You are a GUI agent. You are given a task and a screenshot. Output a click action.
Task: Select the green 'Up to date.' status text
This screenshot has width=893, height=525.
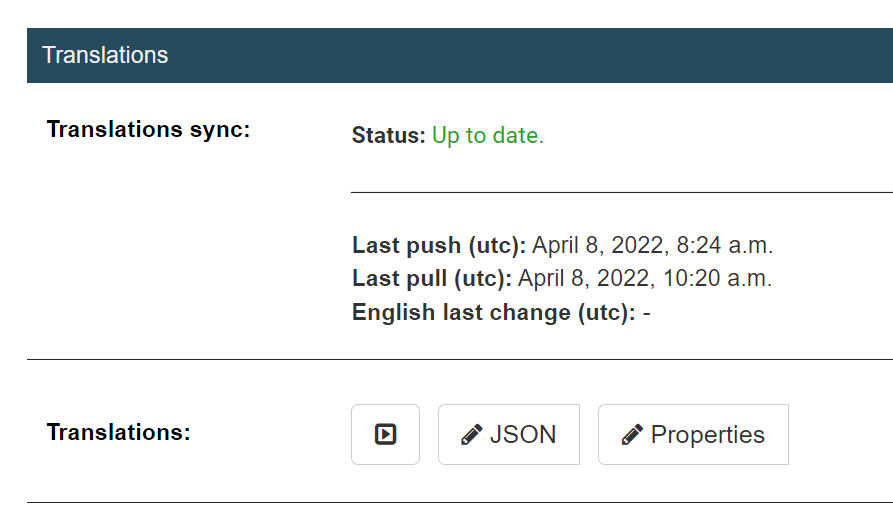pos(488,136)
